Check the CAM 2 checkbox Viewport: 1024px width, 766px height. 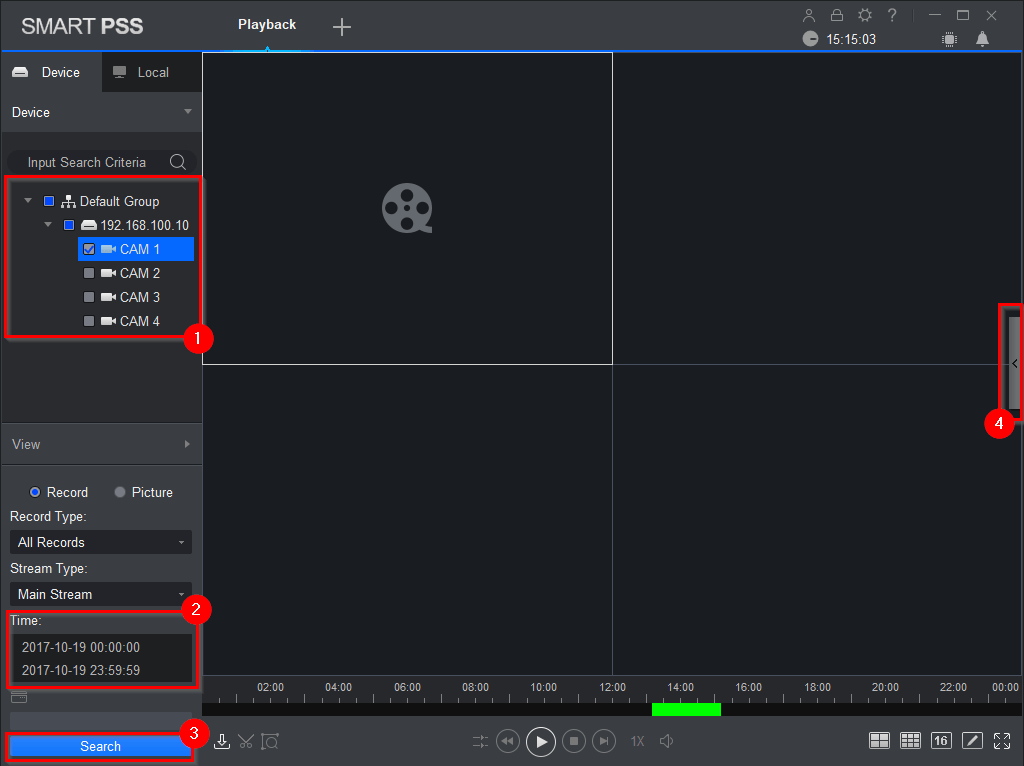click(x=89, y=273)
